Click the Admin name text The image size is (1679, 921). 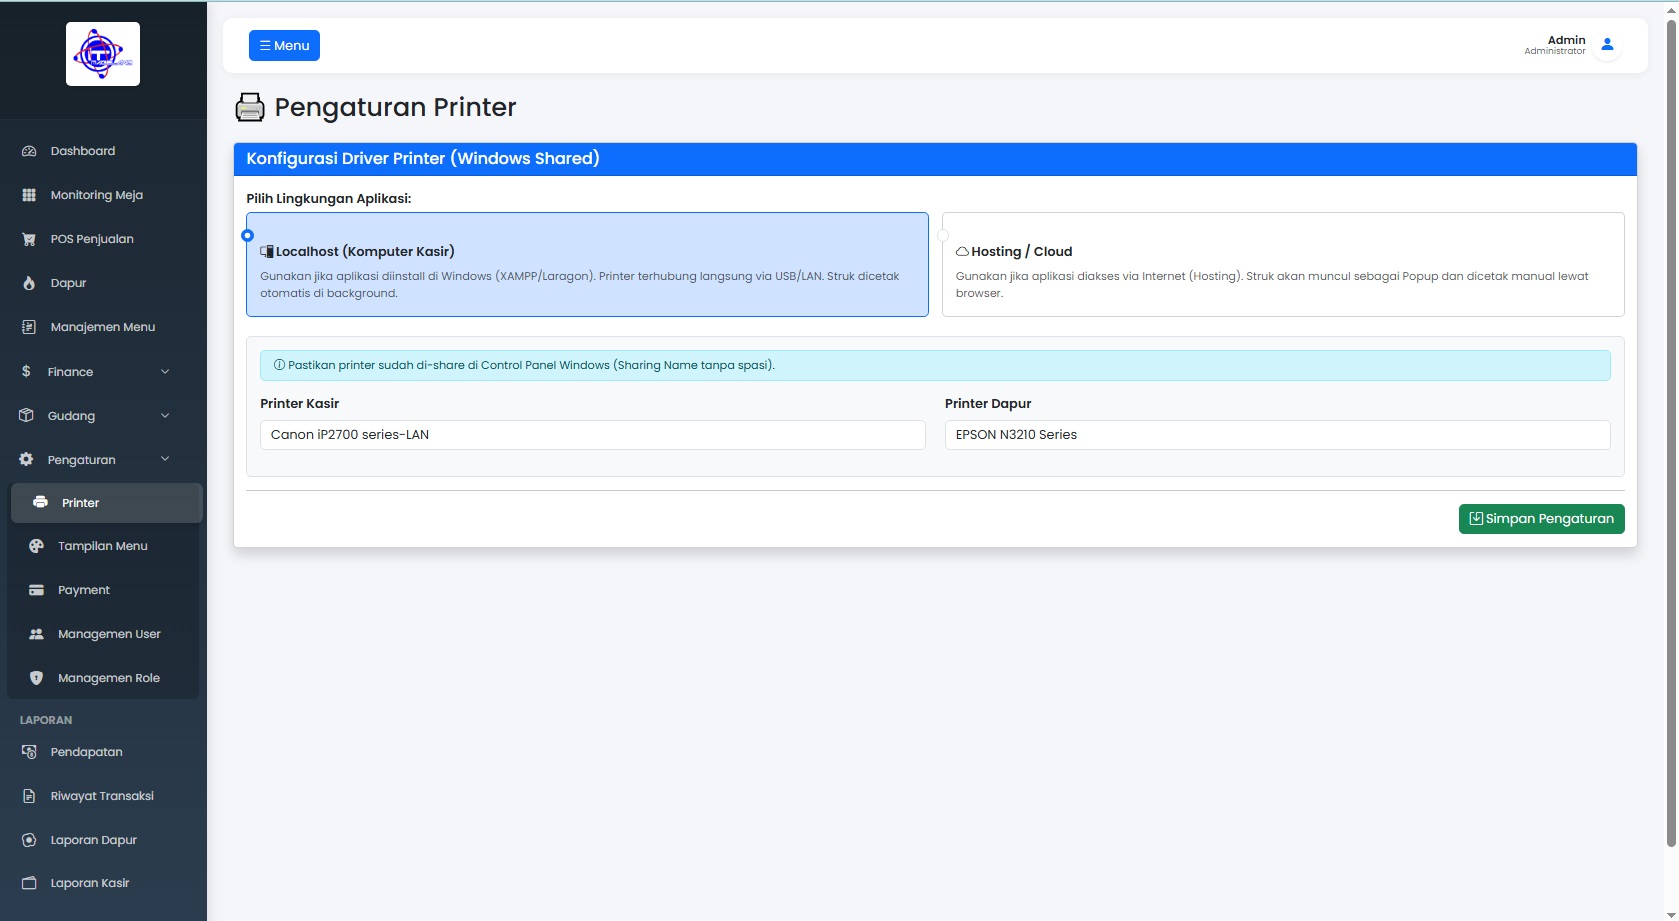coord(1566,40)
